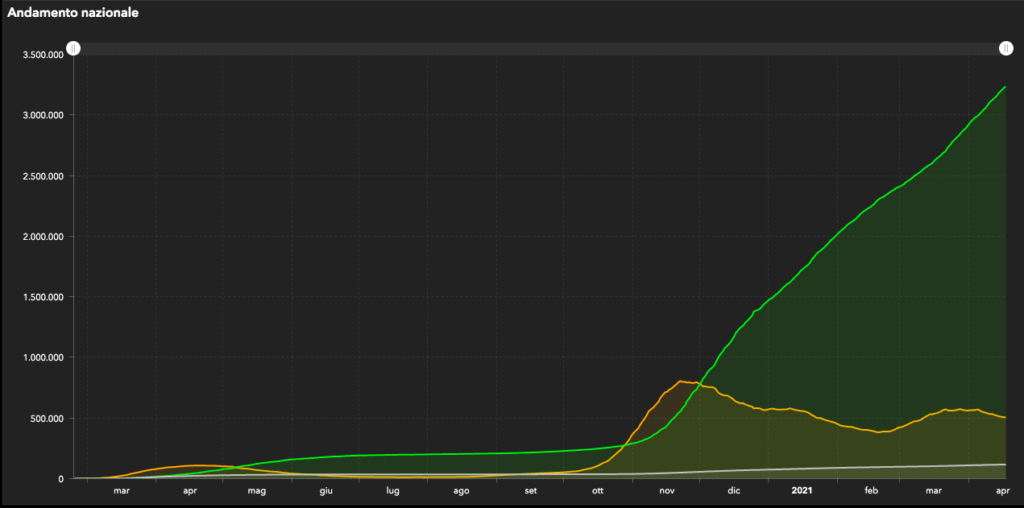Select the 'ott' month axis label
The width and height of the screenshot is (1024, 508).
(598, 491)
